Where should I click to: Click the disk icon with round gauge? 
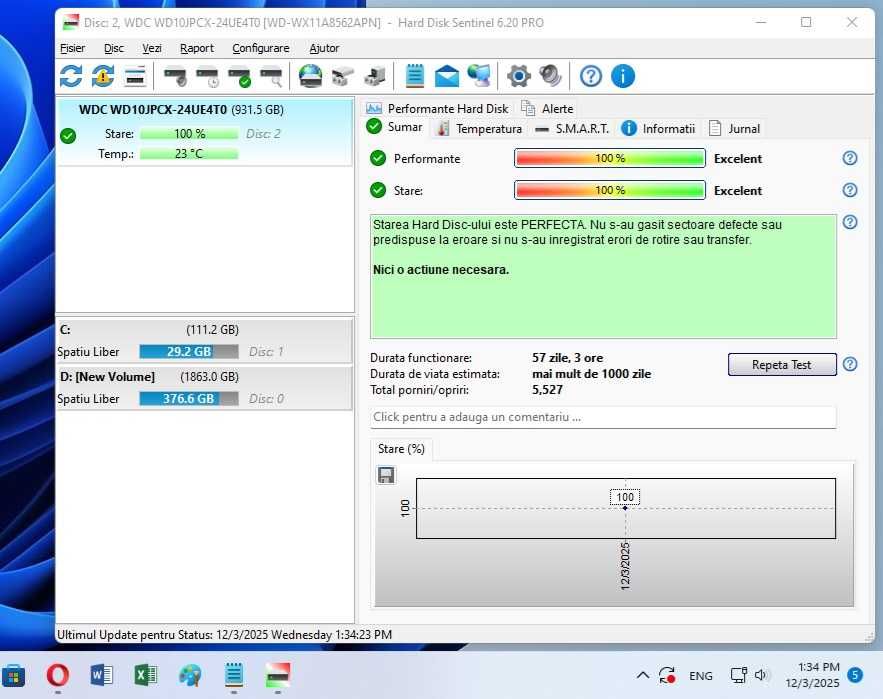175,77
